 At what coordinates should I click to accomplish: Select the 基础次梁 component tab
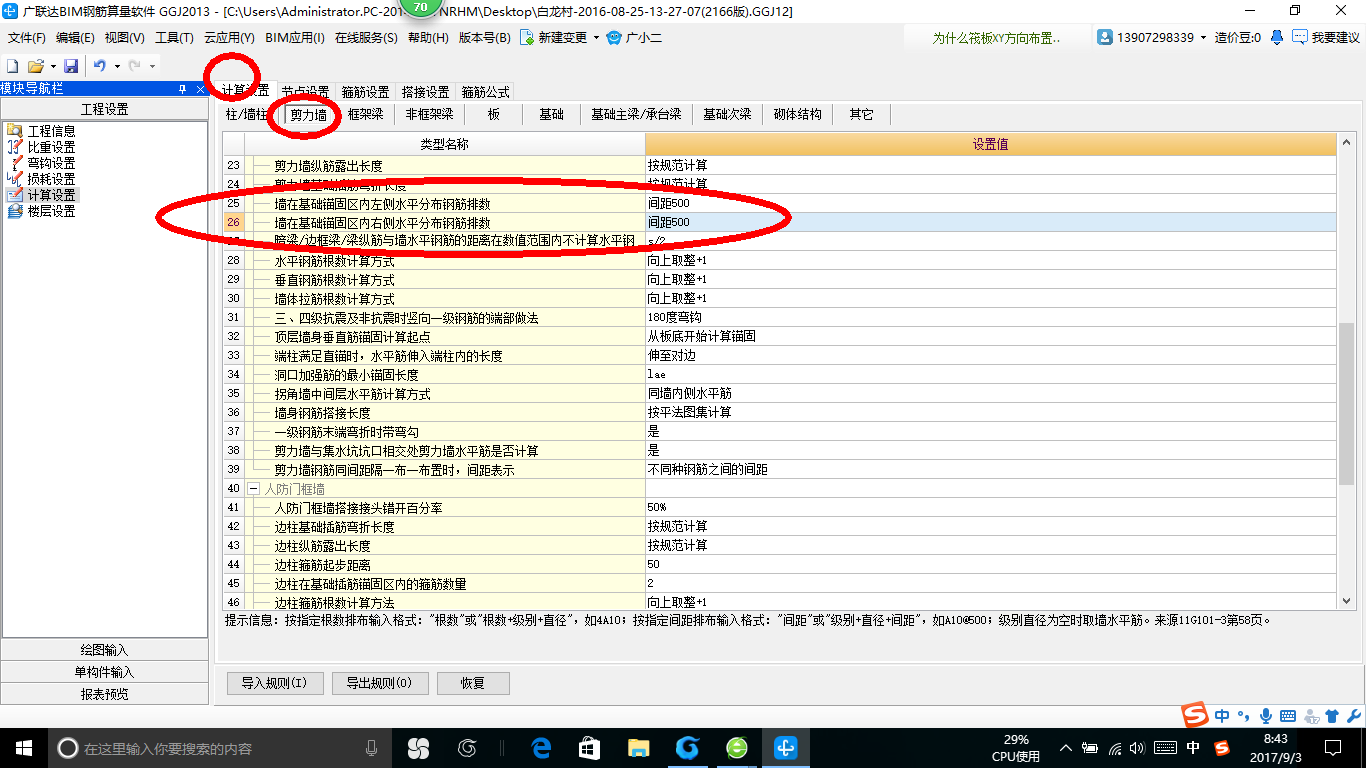pos(727,114)
